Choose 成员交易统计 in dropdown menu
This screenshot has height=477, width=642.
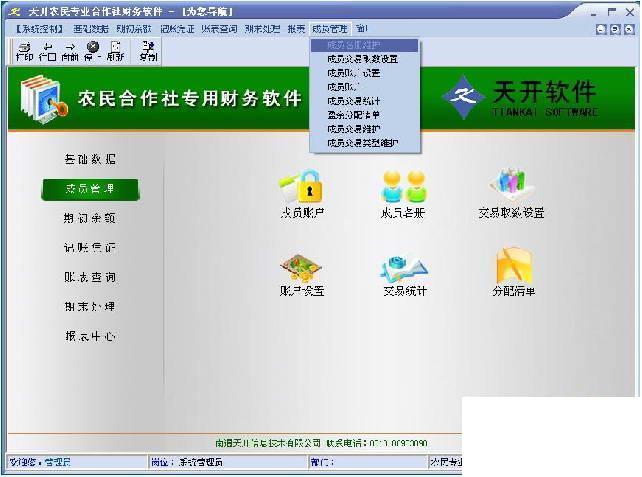point(364,101)
